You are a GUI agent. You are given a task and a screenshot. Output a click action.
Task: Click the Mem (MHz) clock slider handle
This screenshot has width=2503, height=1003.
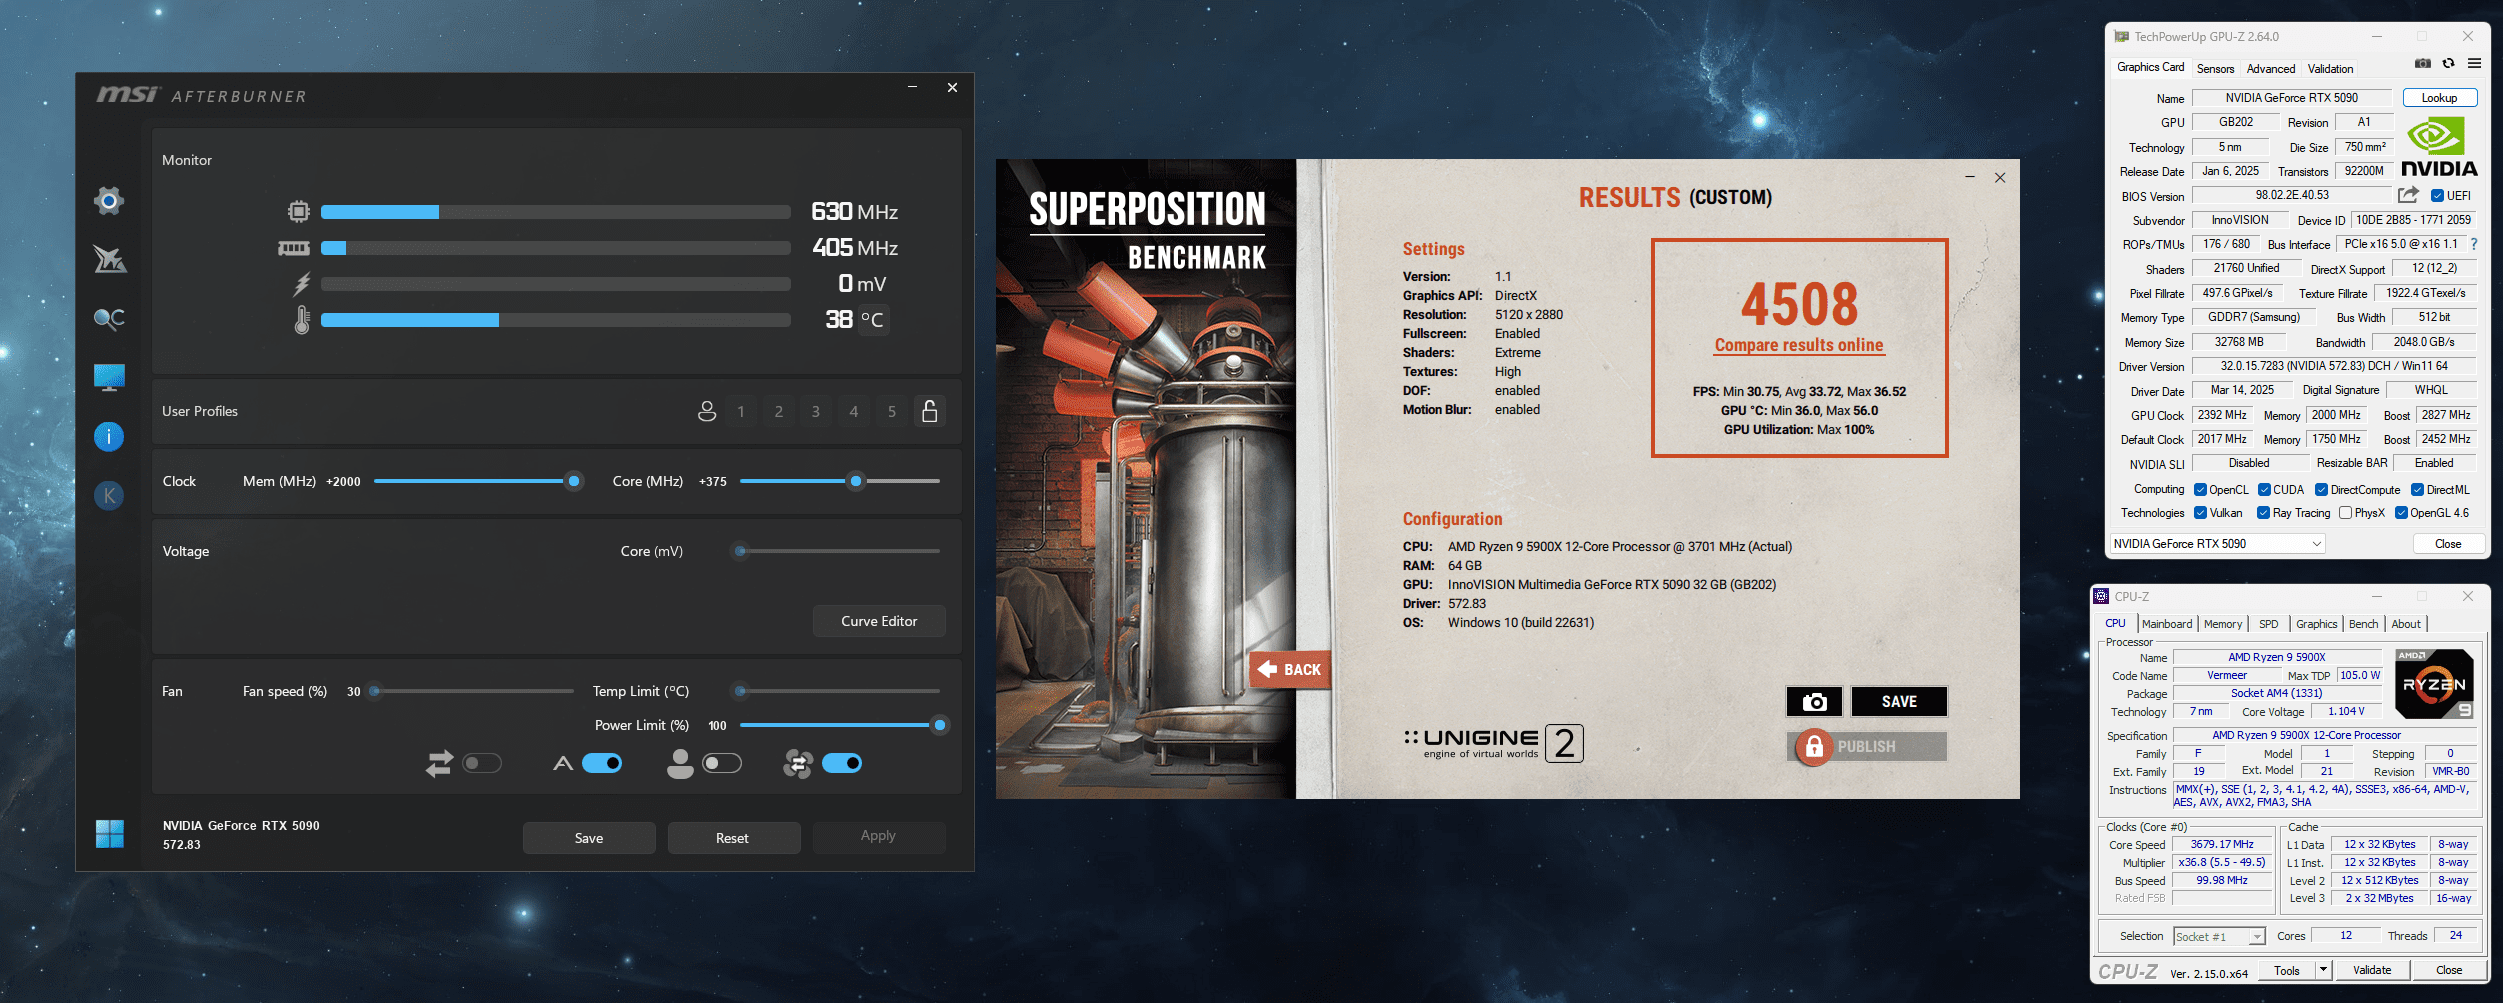[574, 482]
